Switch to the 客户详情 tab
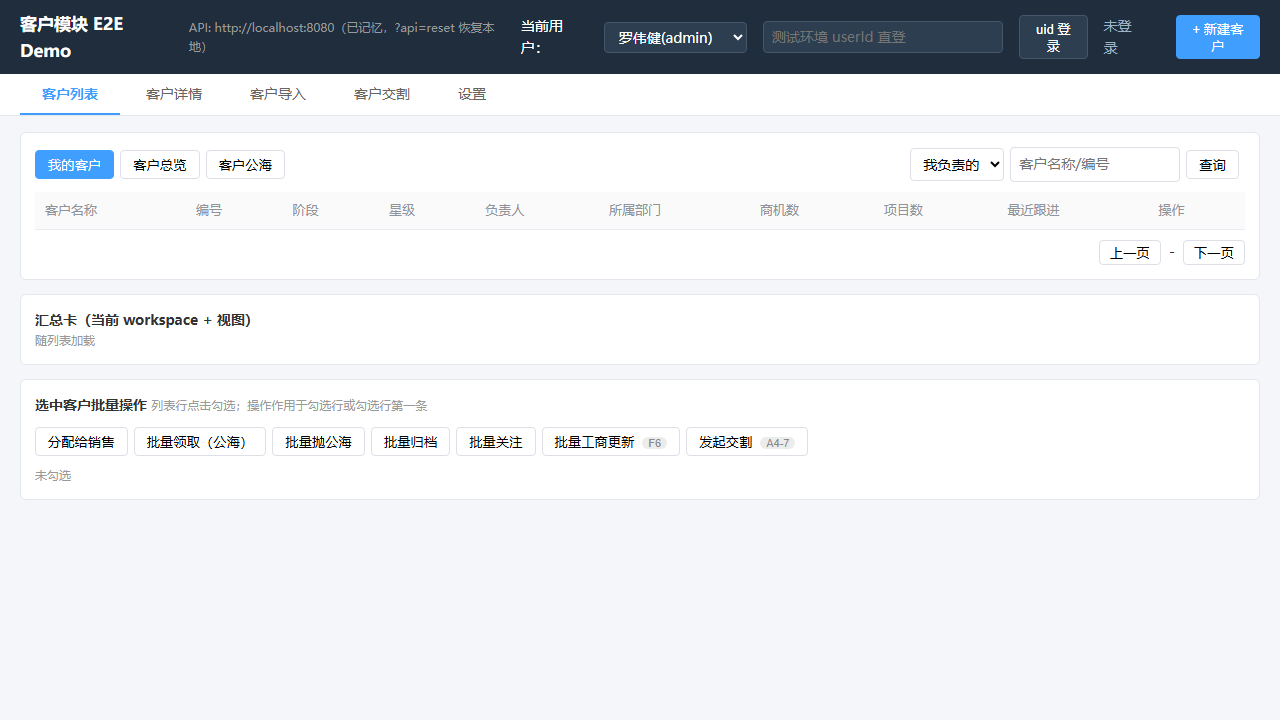This screenshot has height=720, width=1280. pos(174,94)
